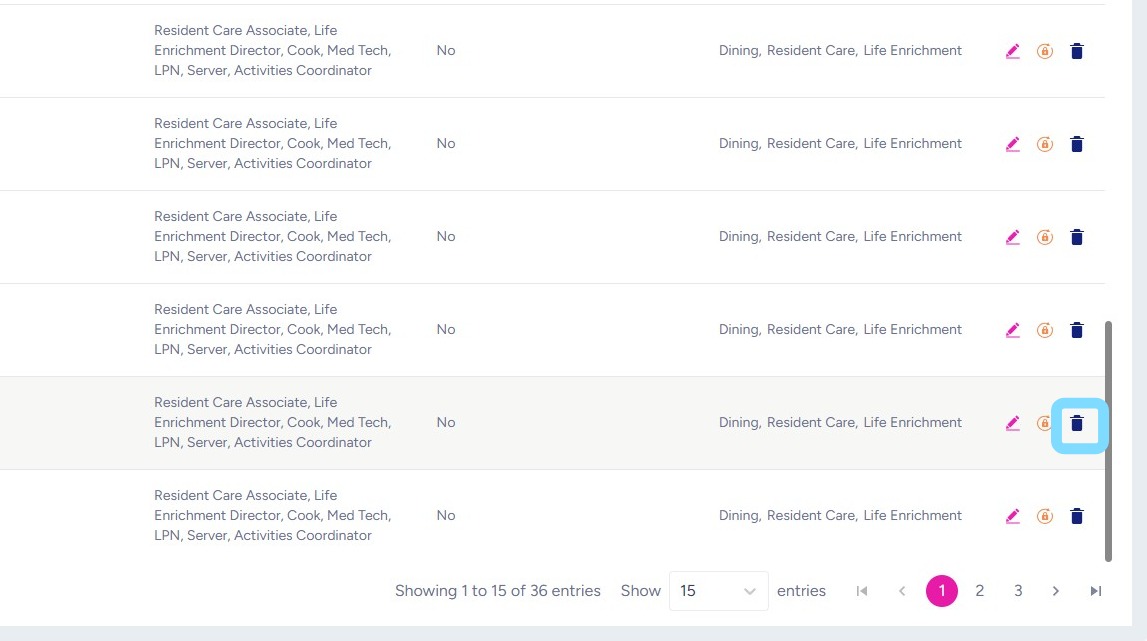The width and height of the screenshot is (1147, 641).
Task: Open edit for the bottom row
Action: 1013,516
